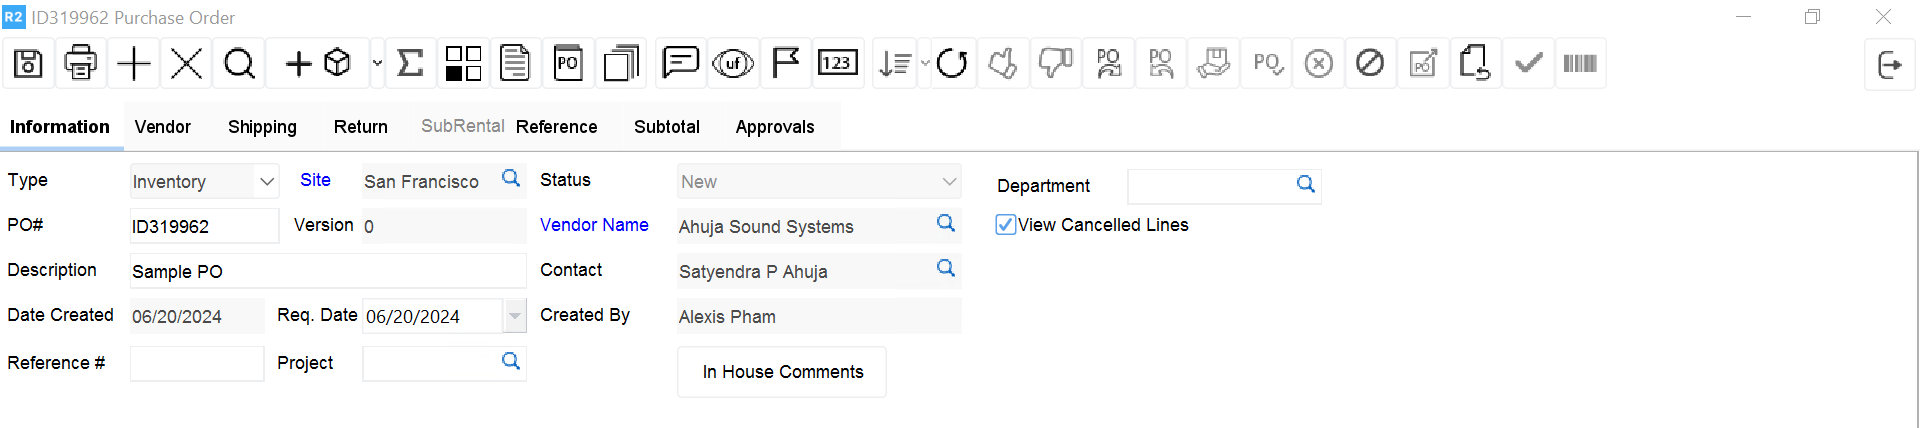Open the Type dropdown showing Inventory
The width and height of the screenshot is (1920, 428).
click(x=267, y=182)
